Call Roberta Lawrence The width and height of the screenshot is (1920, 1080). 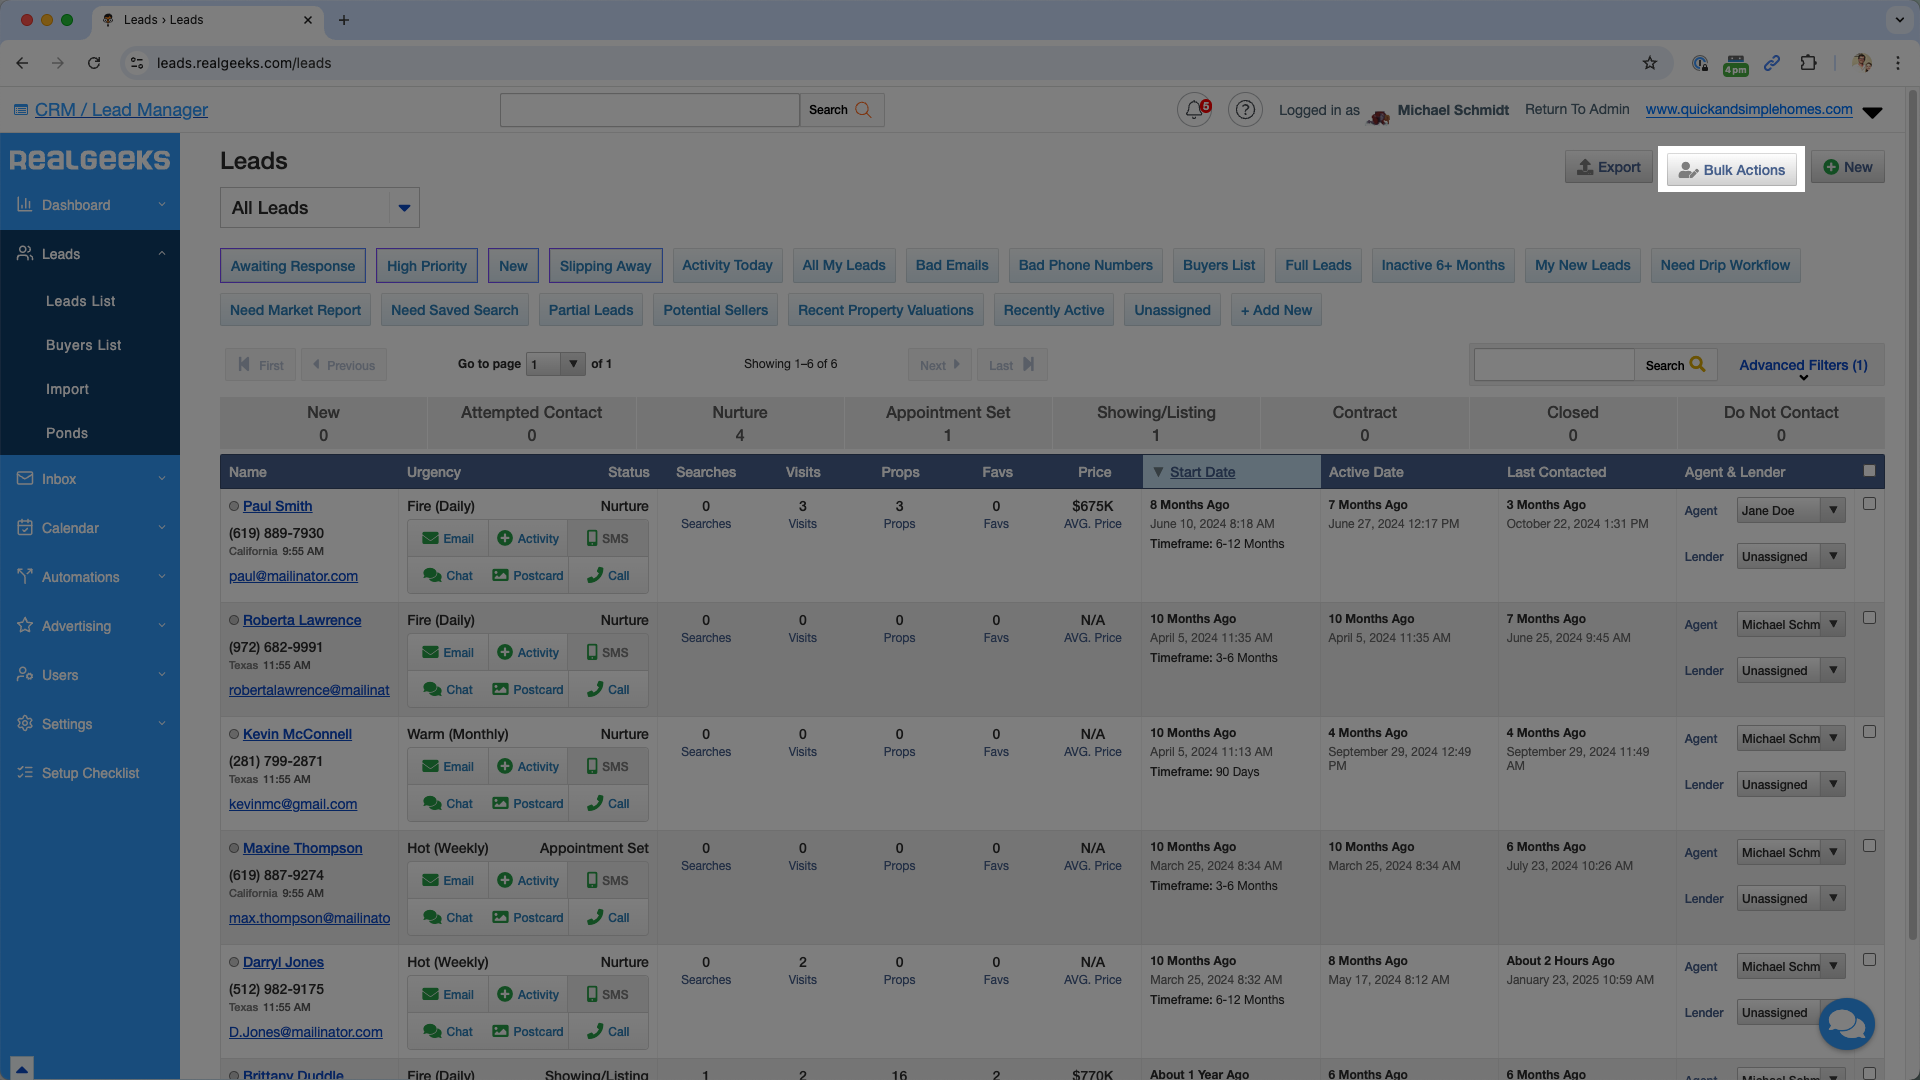pos(608,689)
